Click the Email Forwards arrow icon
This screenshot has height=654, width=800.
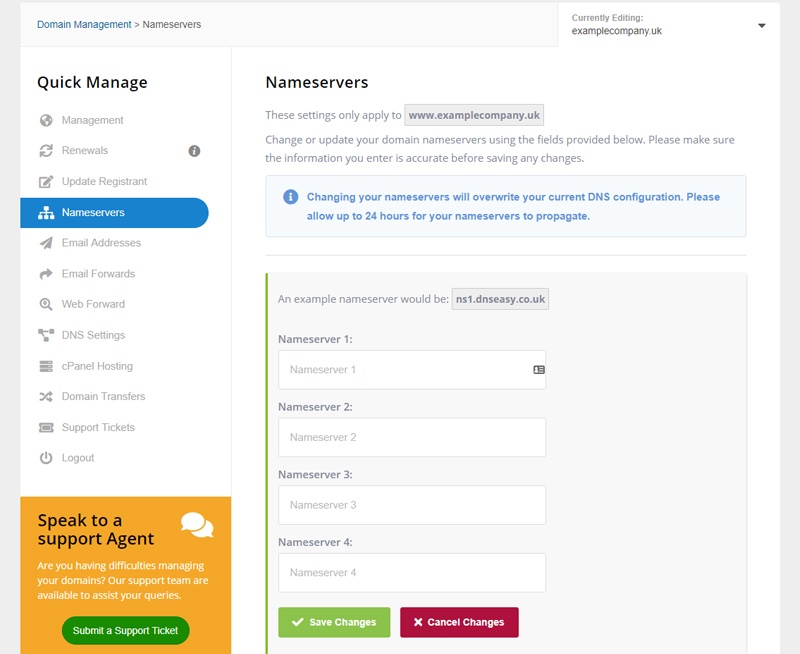[46, 274]
